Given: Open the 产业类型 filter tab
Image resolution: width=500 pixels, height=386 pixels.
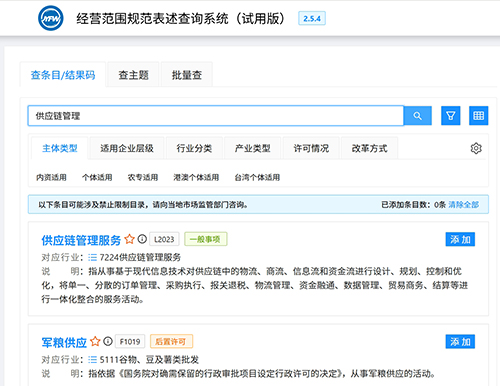Looking at the screenshot, I should (253, 148).
